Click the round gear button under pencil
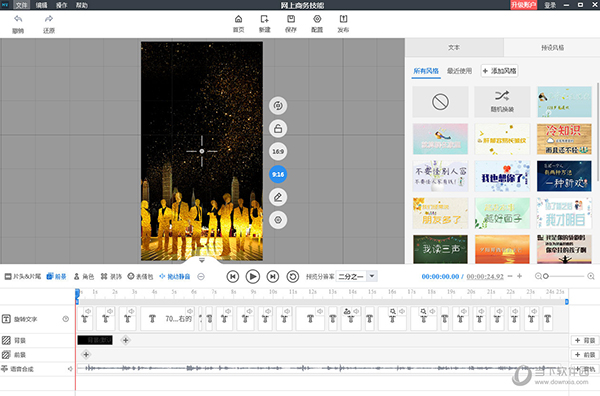The width and height of the screenshot is (600, 396). (278, 220)
